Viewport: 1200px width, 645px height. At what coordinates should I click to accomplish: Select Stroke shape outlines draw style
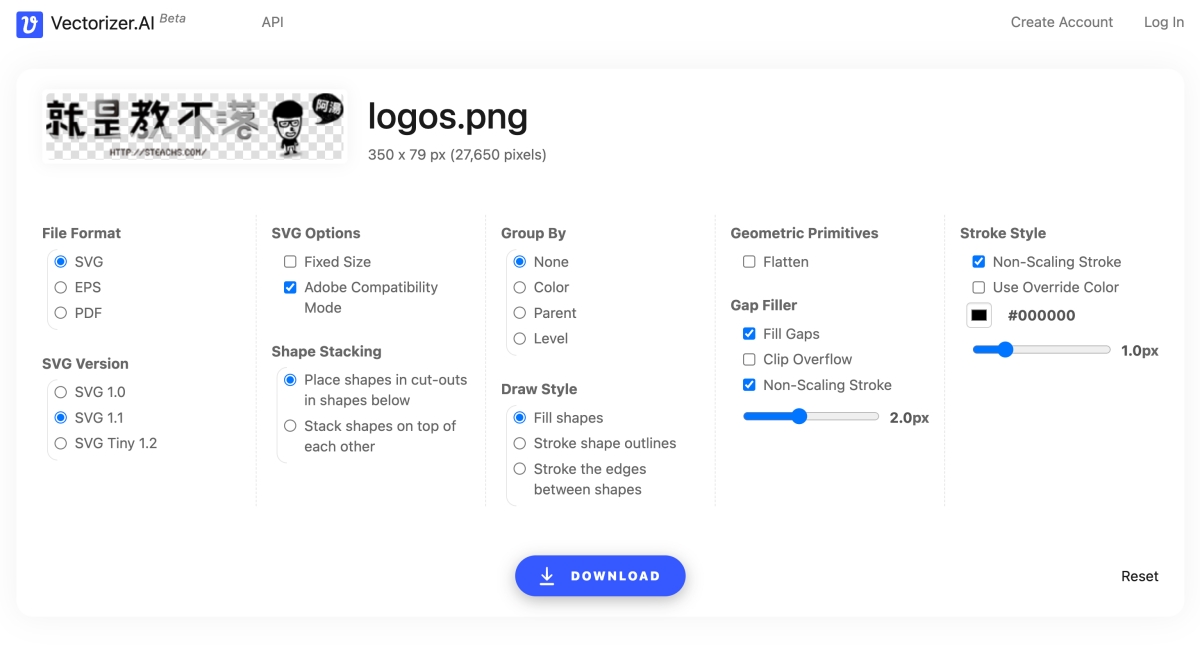520,443
